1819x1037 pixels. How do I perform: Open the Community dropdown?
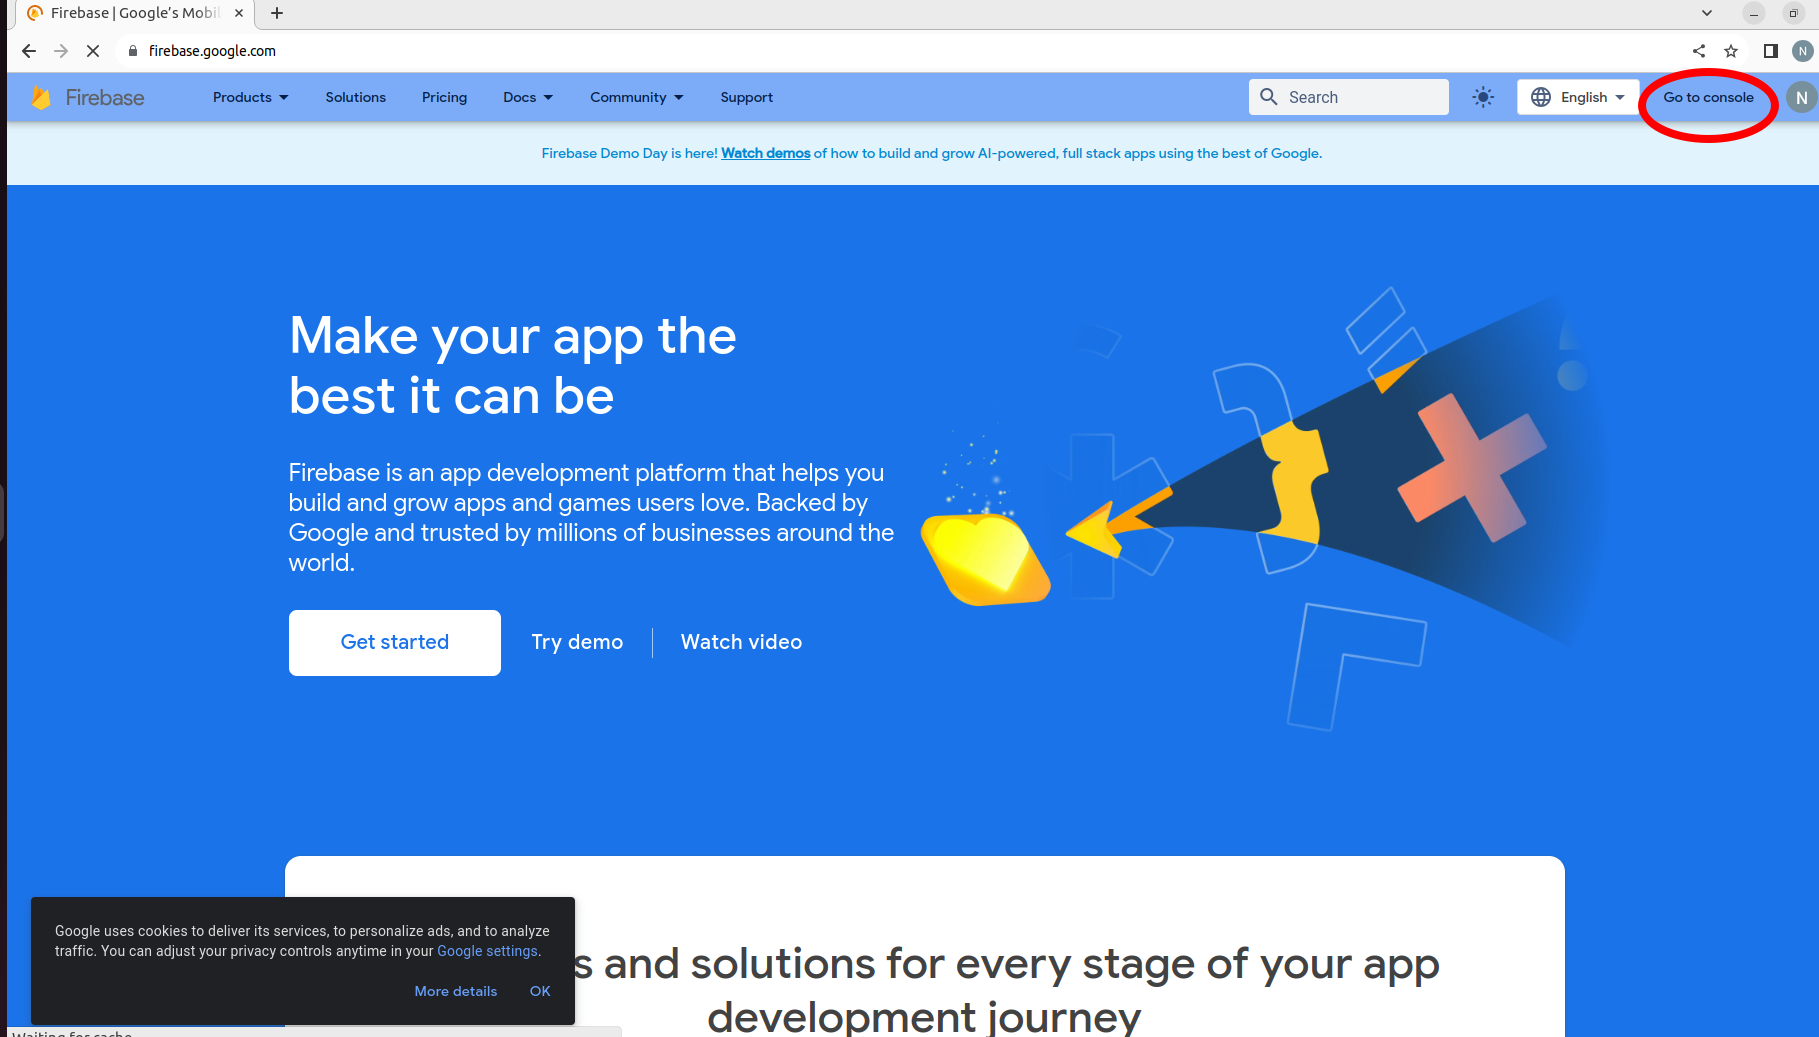coord(635,97)
